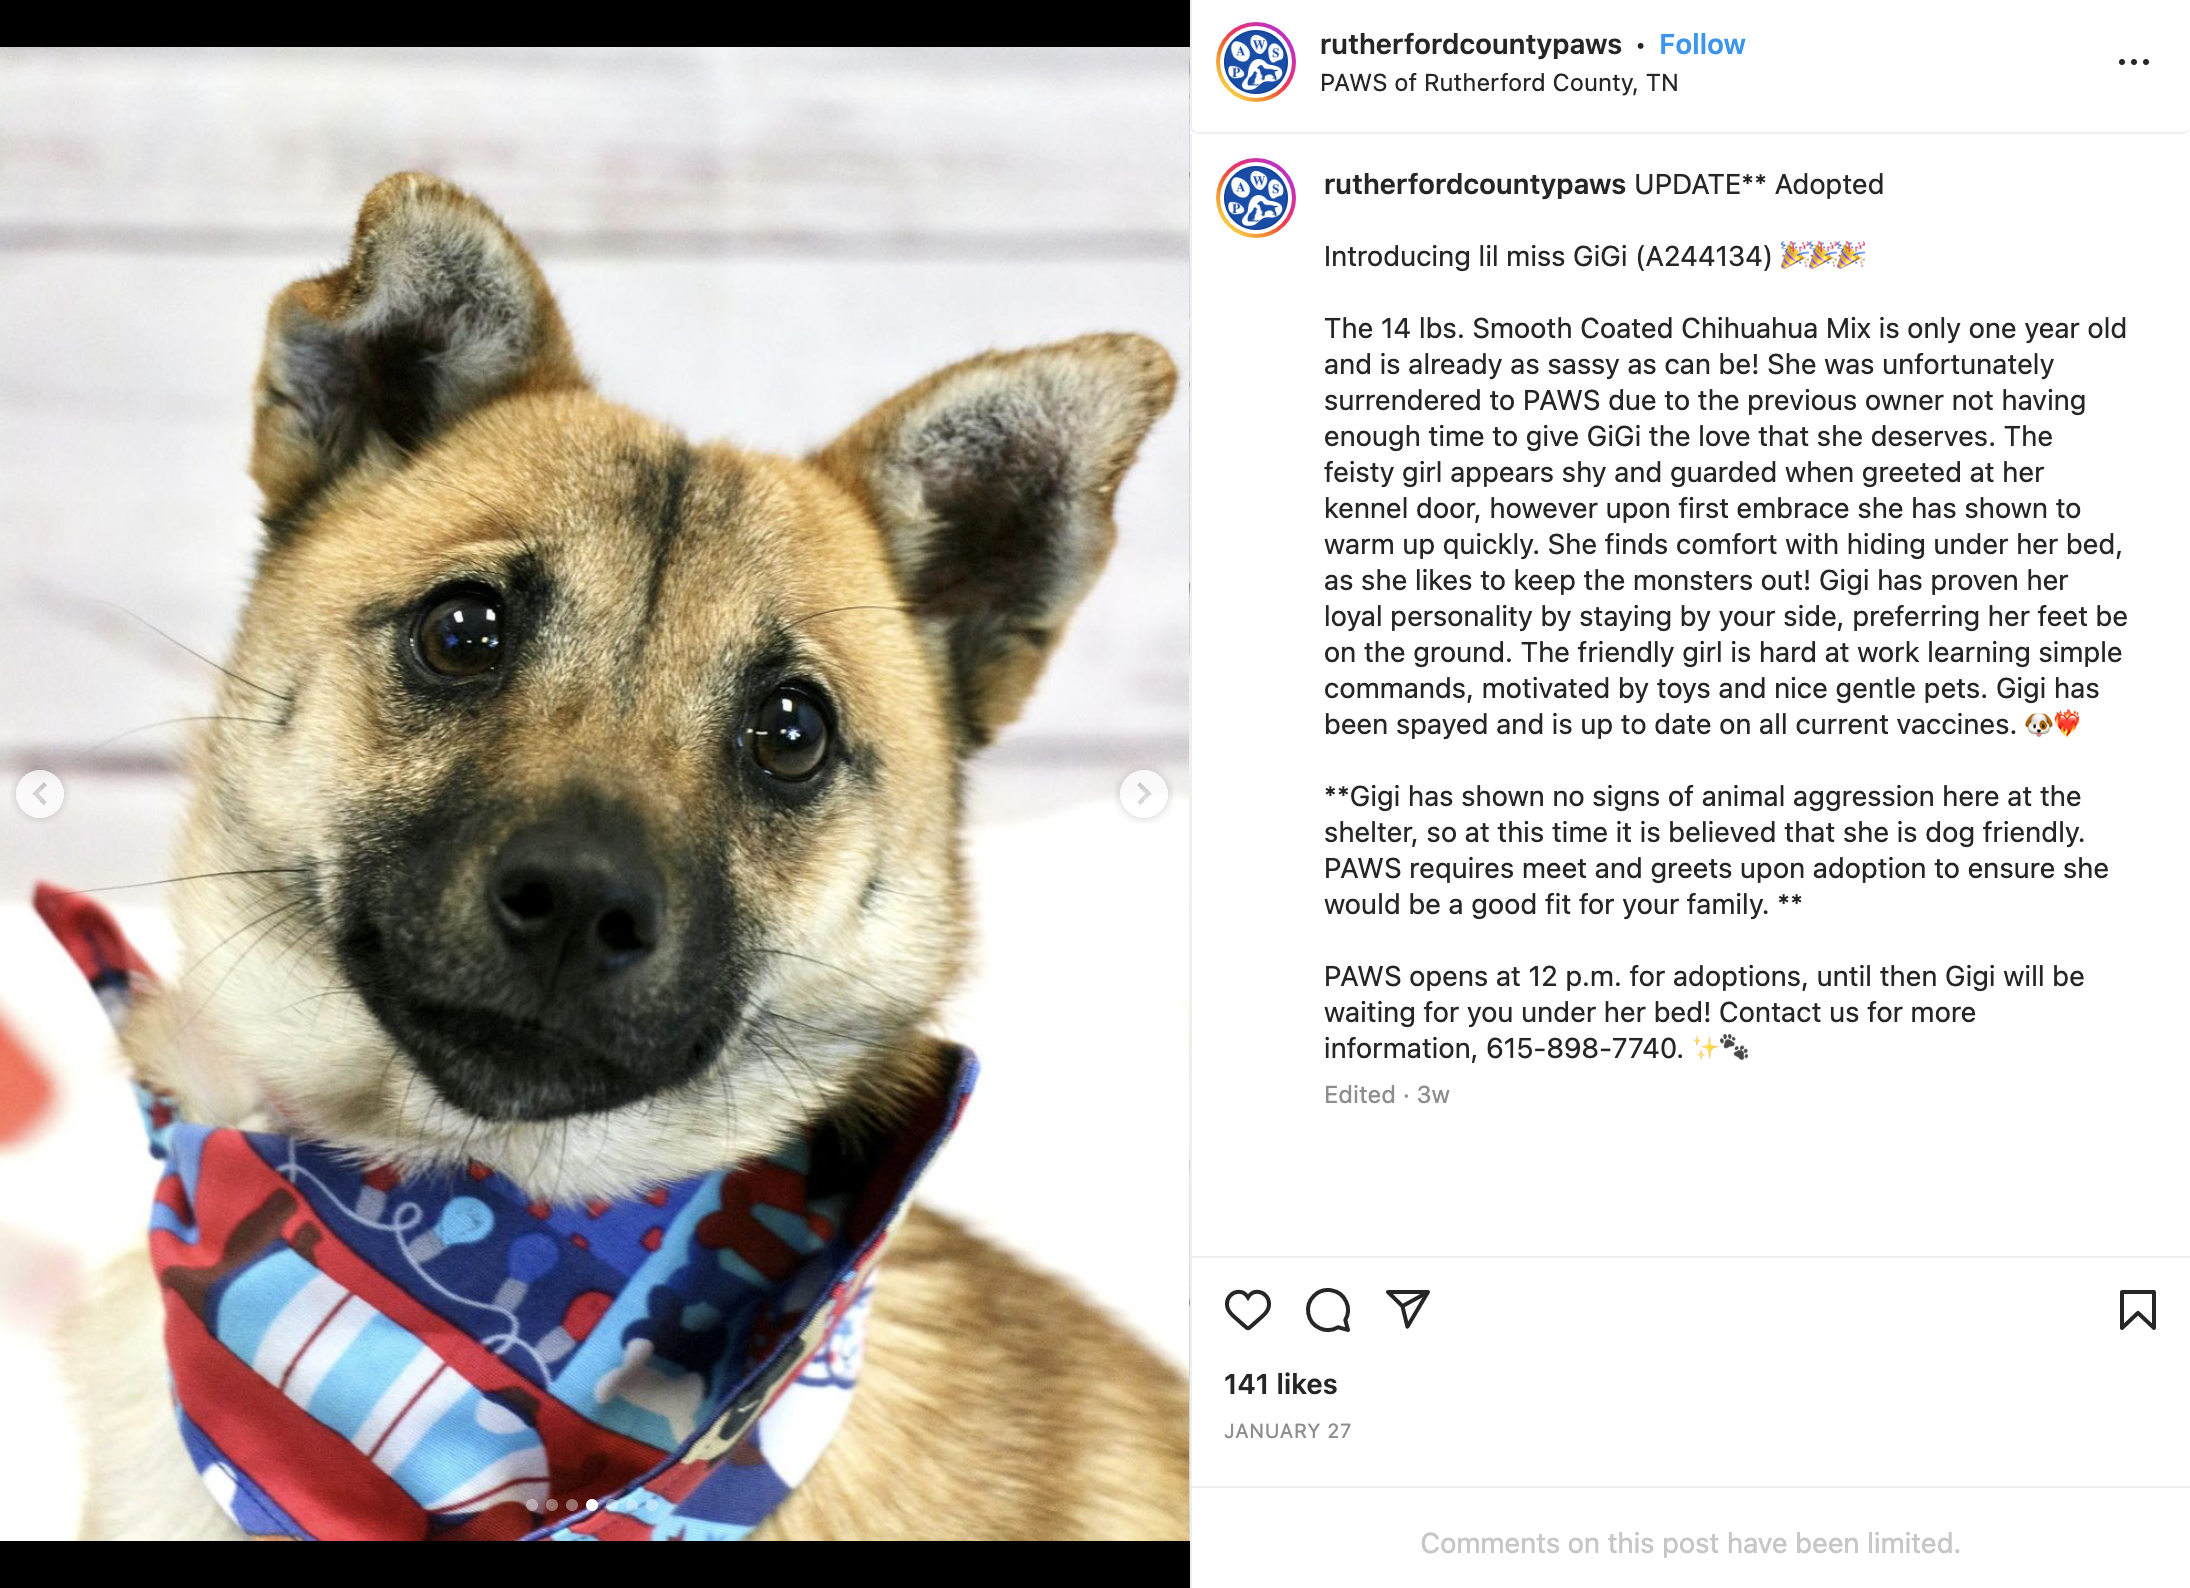This screenshot has height=1588, width=2190.
Task: View the 141 likes list
Action: [1280, 1384]
